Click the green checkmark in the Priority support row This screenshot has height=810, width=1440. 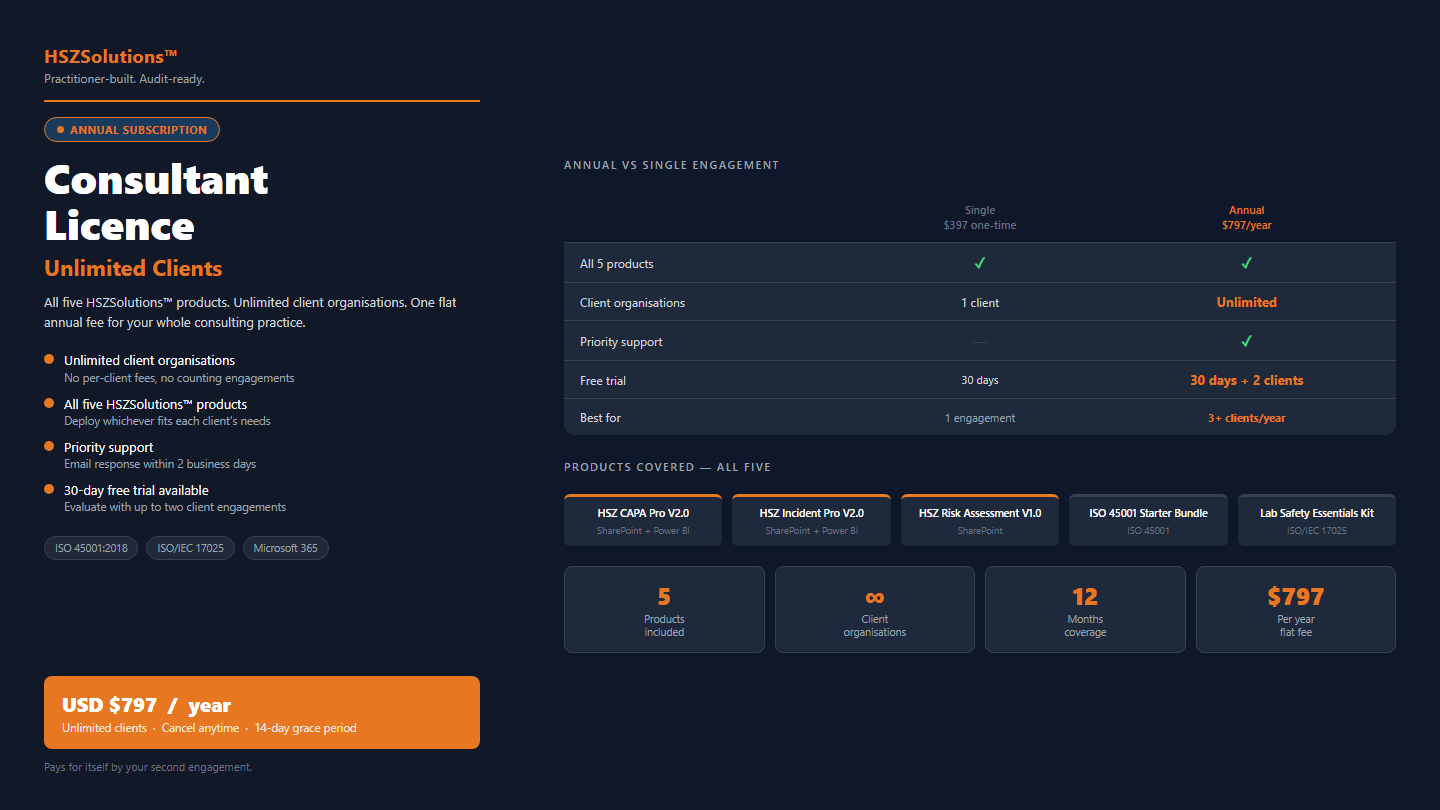1246,341
